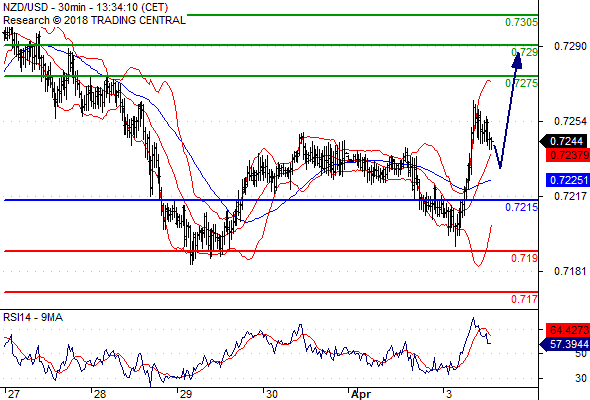Click the 3 date axis label
This screenshot has height=400, width=590.
pyautogui.click(x=449, y=394)
